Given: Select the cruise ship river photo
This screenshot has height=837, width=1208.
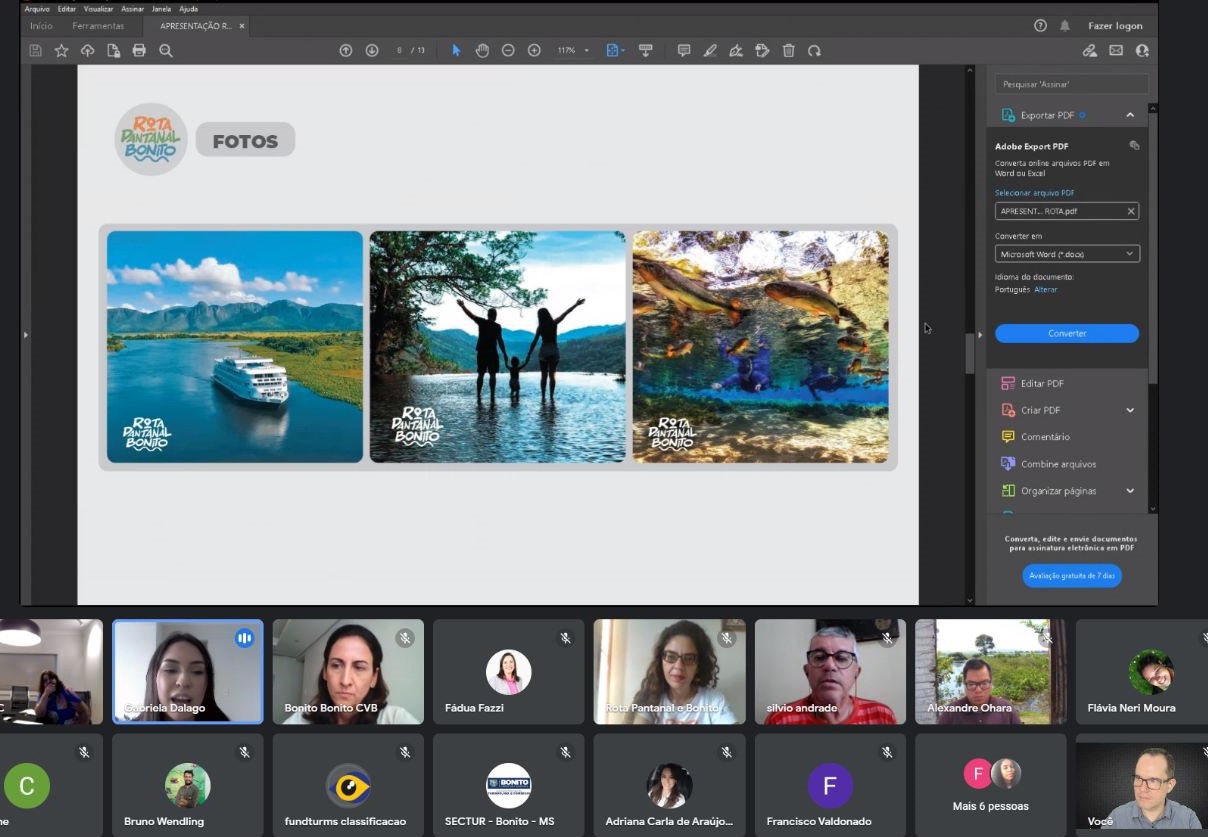Looking at the screenshot, I should pyautogui.click(x=235, y=347).
